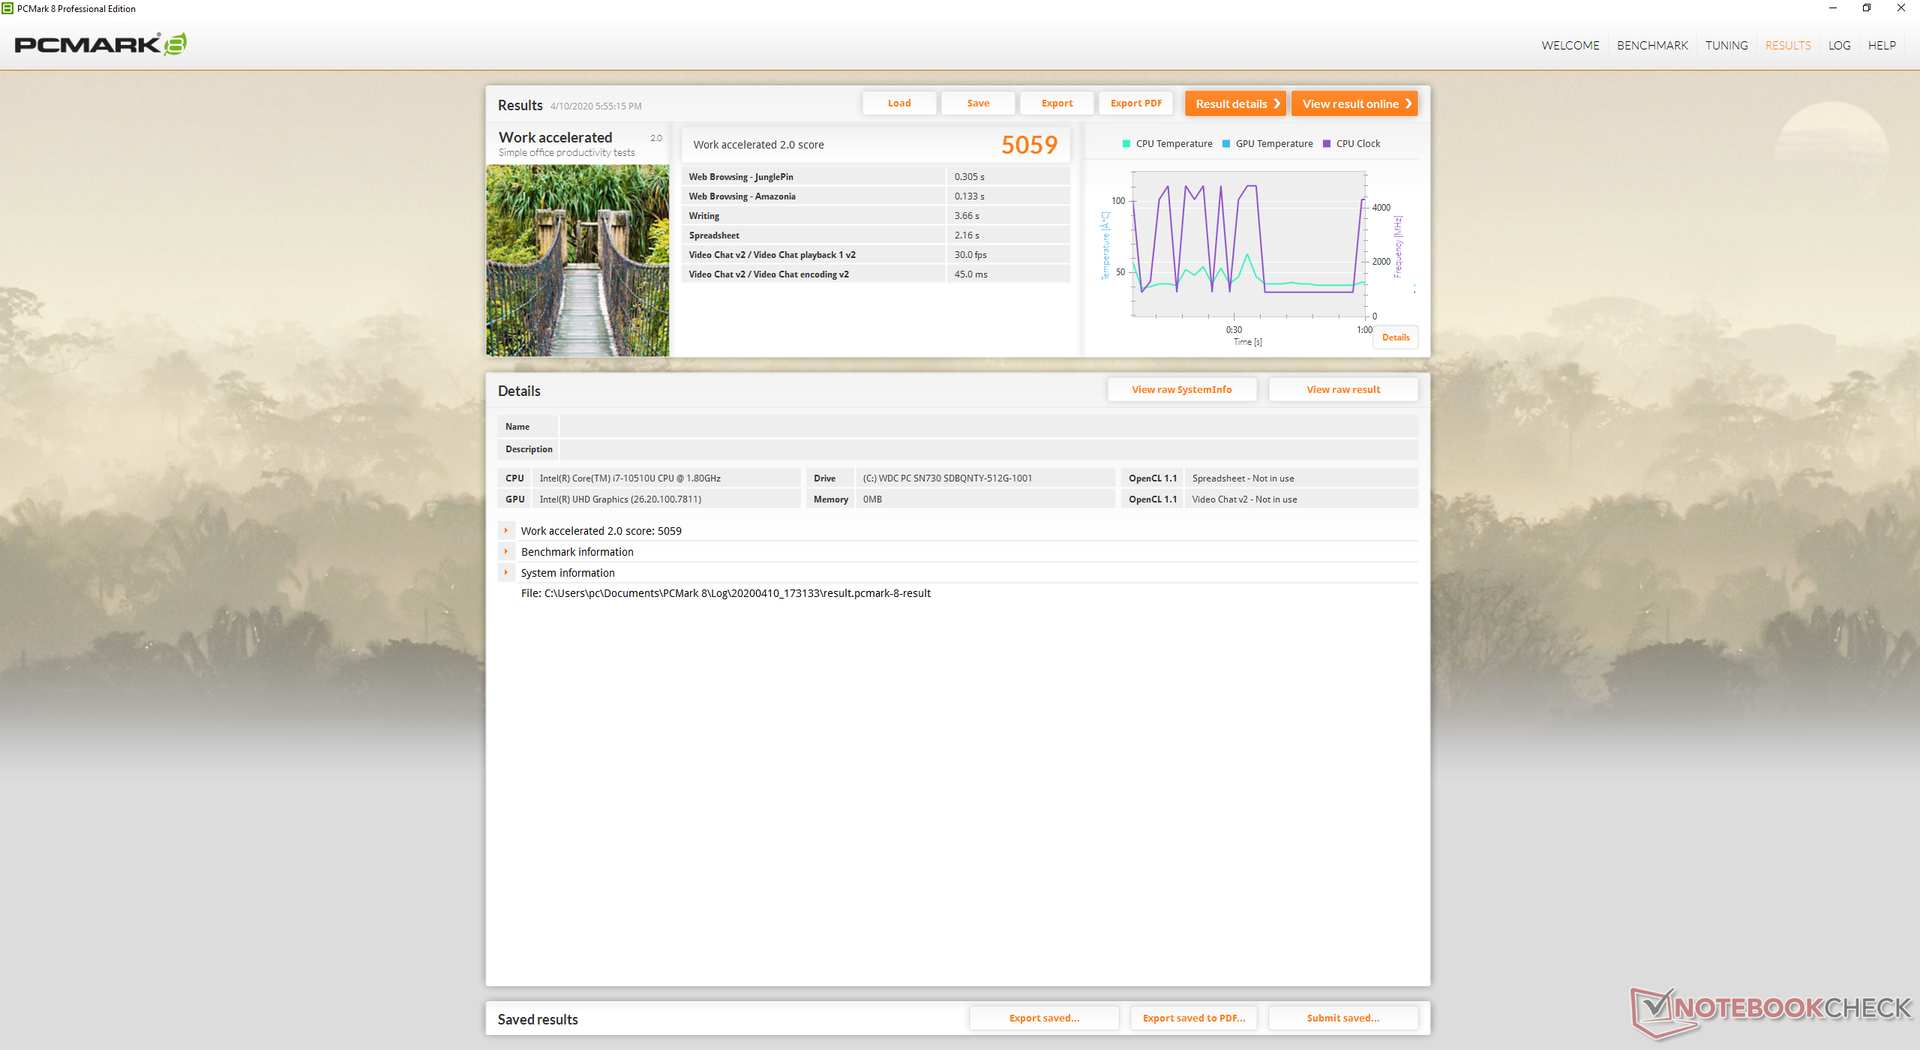
Task: Expand System information section
Action: (x=506, y=573)
